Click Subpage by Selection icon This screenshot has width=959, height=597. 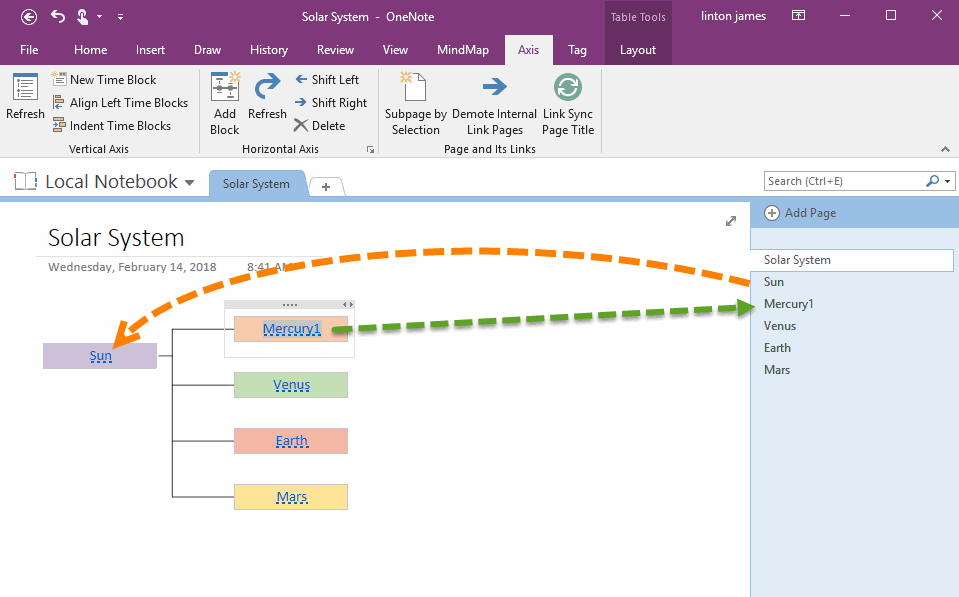[x=415, y=89]
